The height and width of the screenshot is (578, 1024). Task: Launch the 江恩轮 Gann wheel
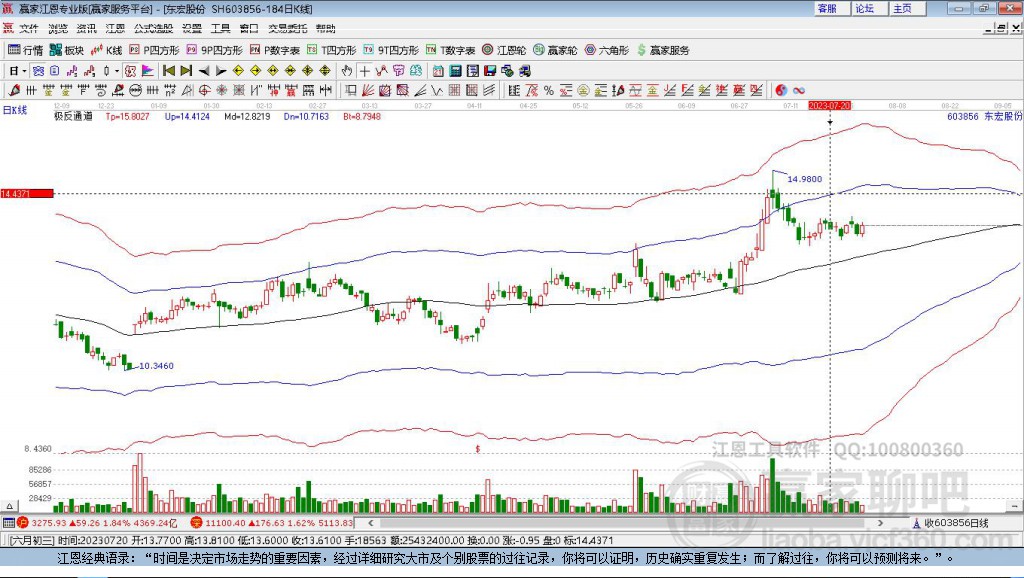(x=504, y=50)
